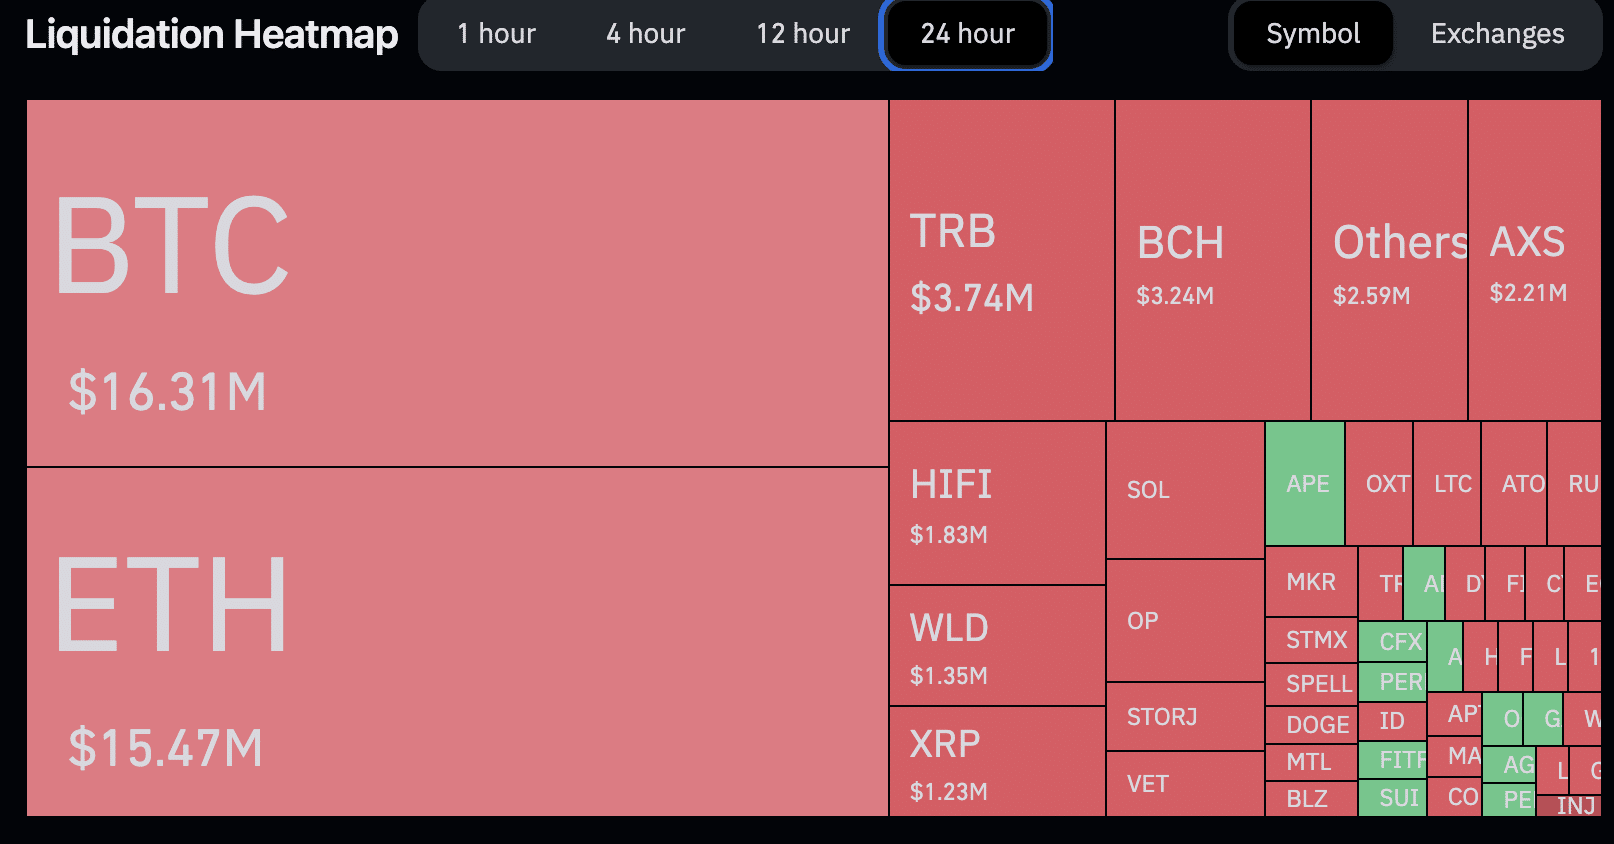The height and width of the screenshot is (844, 1614).
Task: Click the OP heatmap tile
Action: tap(1185, 621)
